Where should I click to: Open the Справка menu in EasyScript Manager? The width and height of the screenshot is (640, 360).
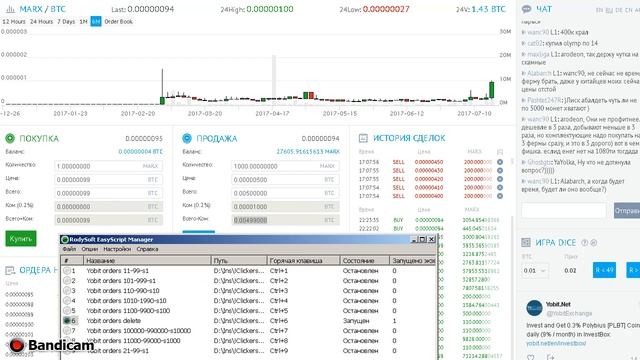(x=147, y=249)
